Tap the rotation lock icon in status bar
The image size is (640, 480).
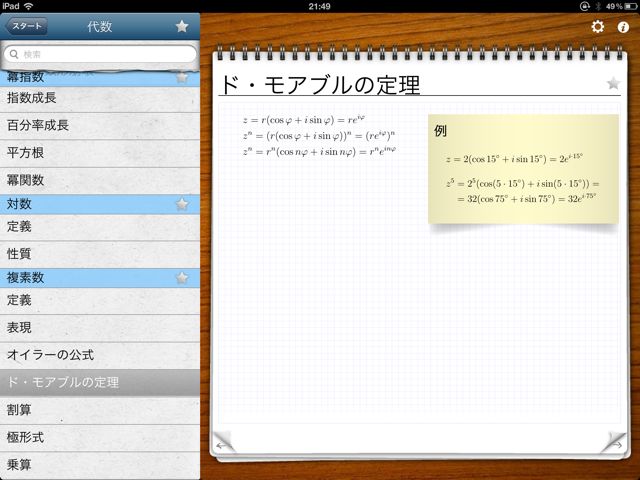584,6
